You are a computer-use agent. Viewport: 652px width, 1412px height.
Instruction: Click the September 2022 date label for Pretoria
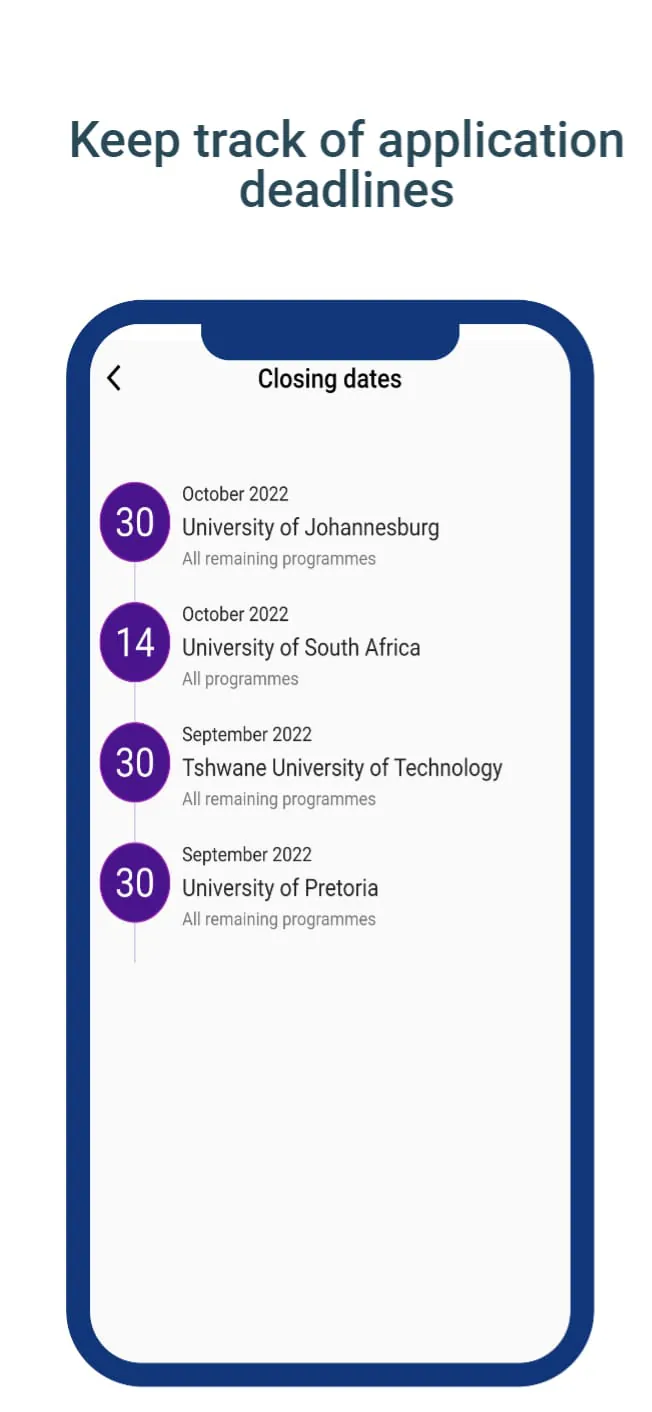pyautogui.click(x=247, y=854)
